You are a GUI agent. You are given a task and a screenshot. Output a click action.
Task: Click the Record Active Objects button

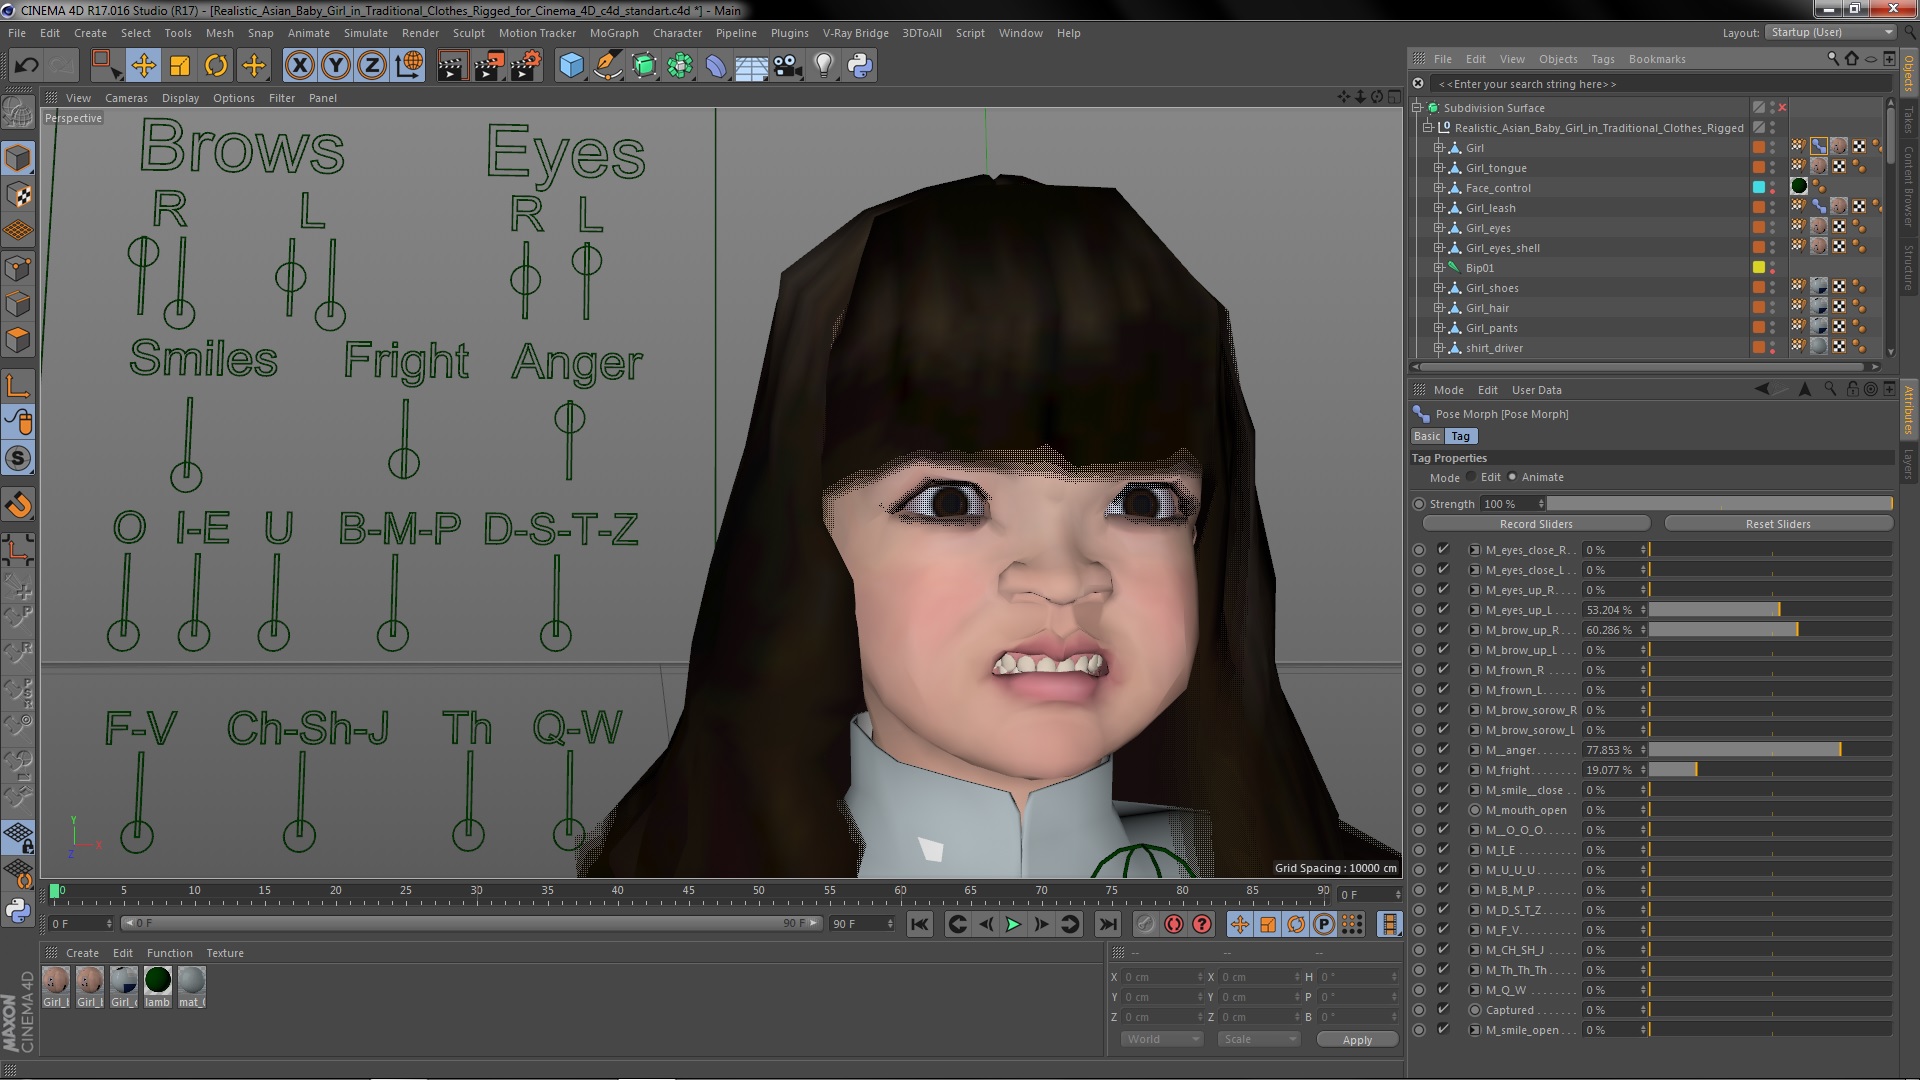click(x=1145, y=924)
